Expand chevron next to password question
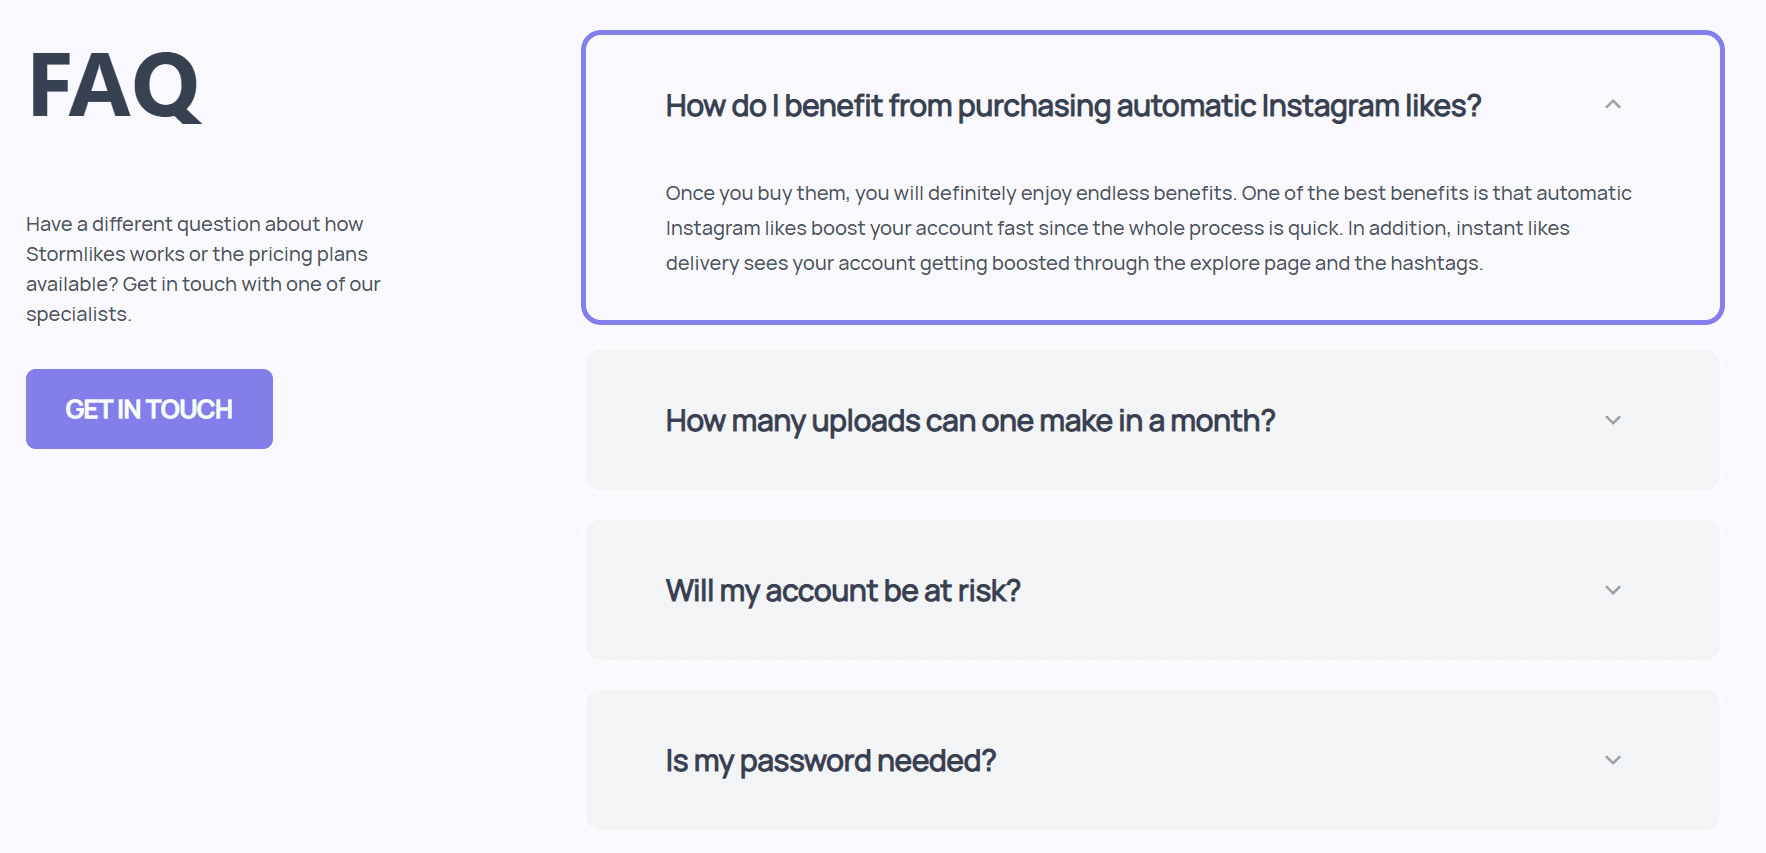The width and height of the screenshot is (1766, 853). 1612,761
